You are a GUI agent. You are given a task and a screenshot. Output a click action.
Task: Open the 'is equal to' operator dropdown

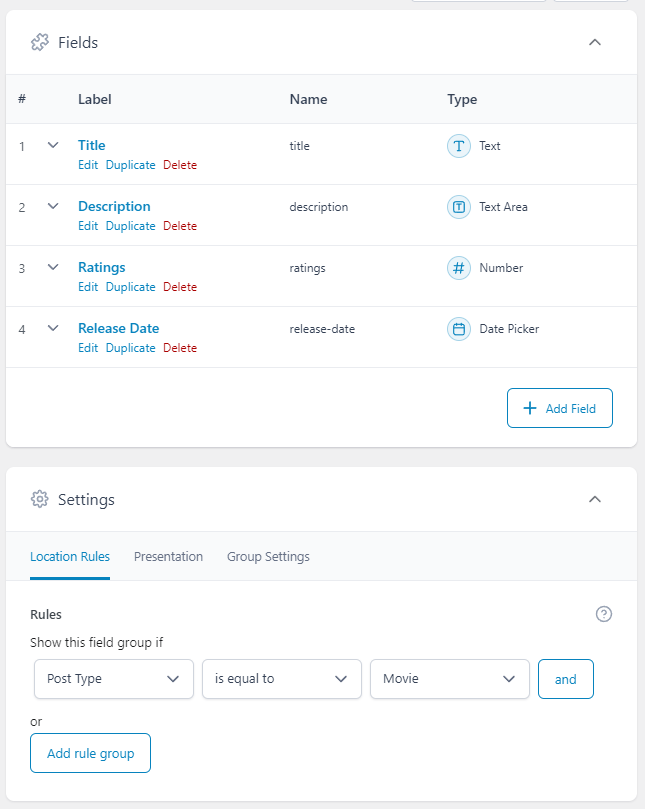(x=282, y=678)
